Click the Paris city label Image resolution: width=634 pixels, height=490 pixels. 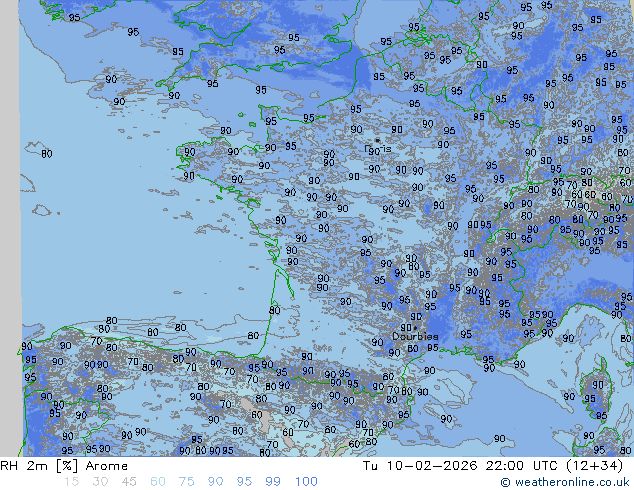pyautogui.click(x=378, y=149)
